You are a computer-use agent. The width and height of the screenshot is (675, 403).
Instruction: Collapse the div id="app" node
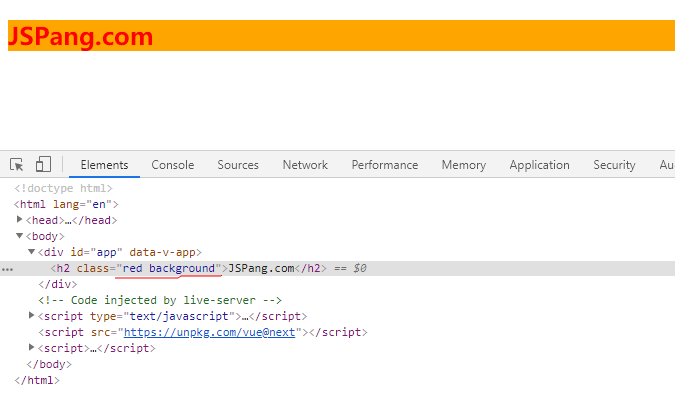31,251
